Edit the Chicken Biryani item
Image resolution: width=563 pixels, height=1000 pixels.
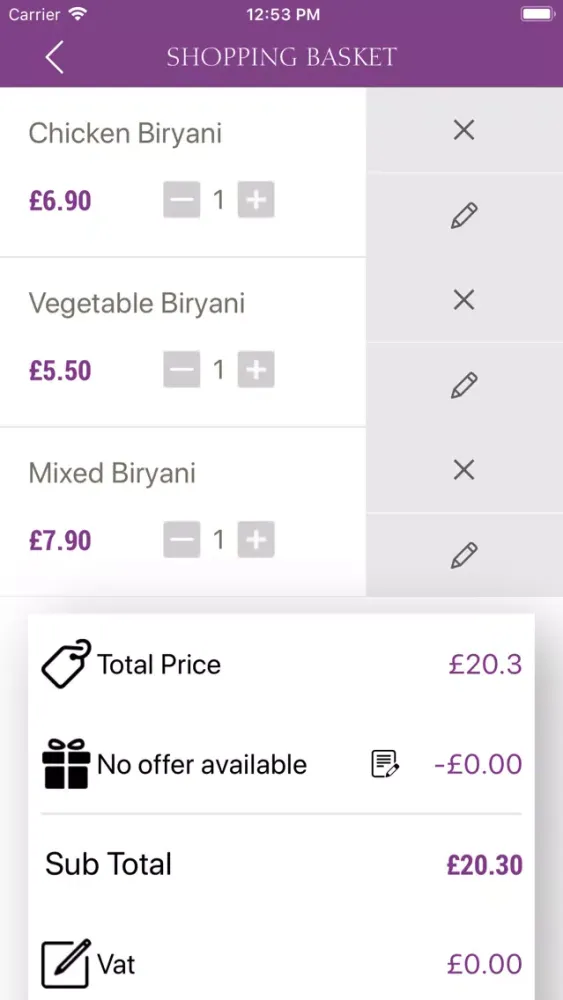[x=464, y=216]
